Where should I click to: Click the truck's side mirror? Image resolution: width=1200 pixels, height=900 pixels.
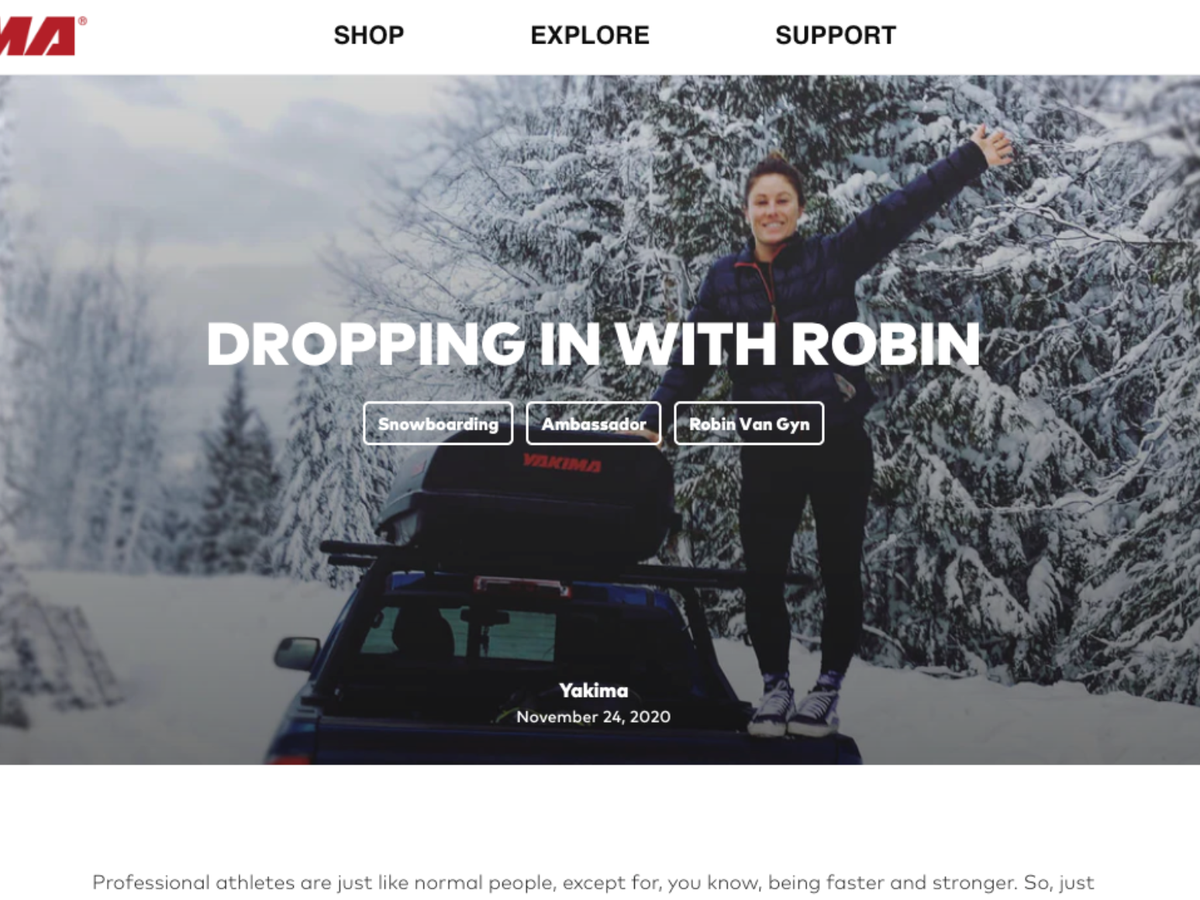297,653
